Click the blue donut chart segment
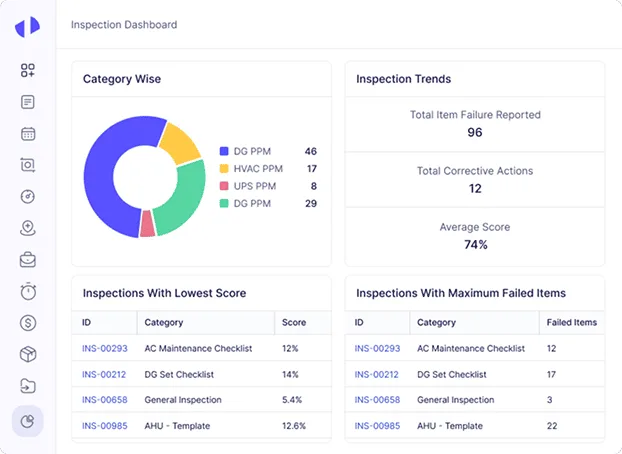Screen dimensions: 622x454 click(100, 179)
